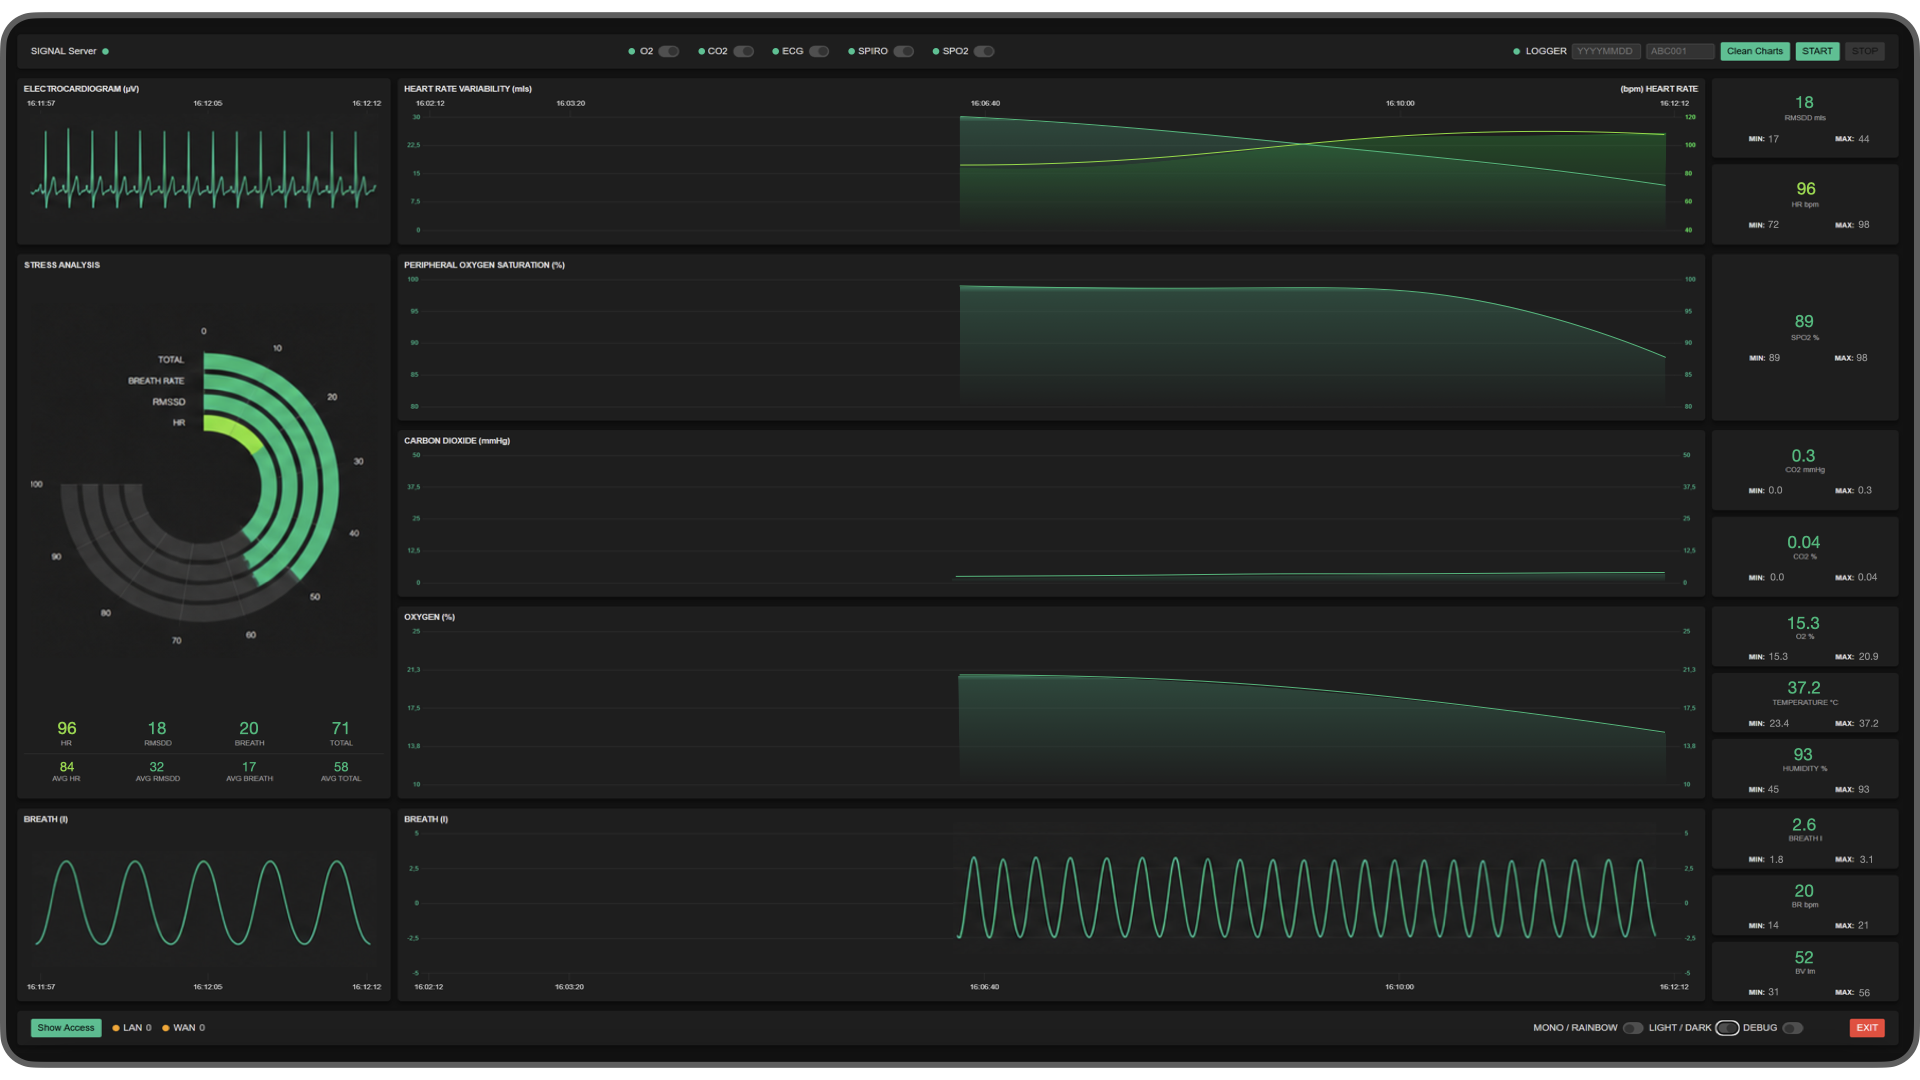Focus the ABC001 logger ID field
Screen dimensions: 1920x1080
tap(1680, 51)
